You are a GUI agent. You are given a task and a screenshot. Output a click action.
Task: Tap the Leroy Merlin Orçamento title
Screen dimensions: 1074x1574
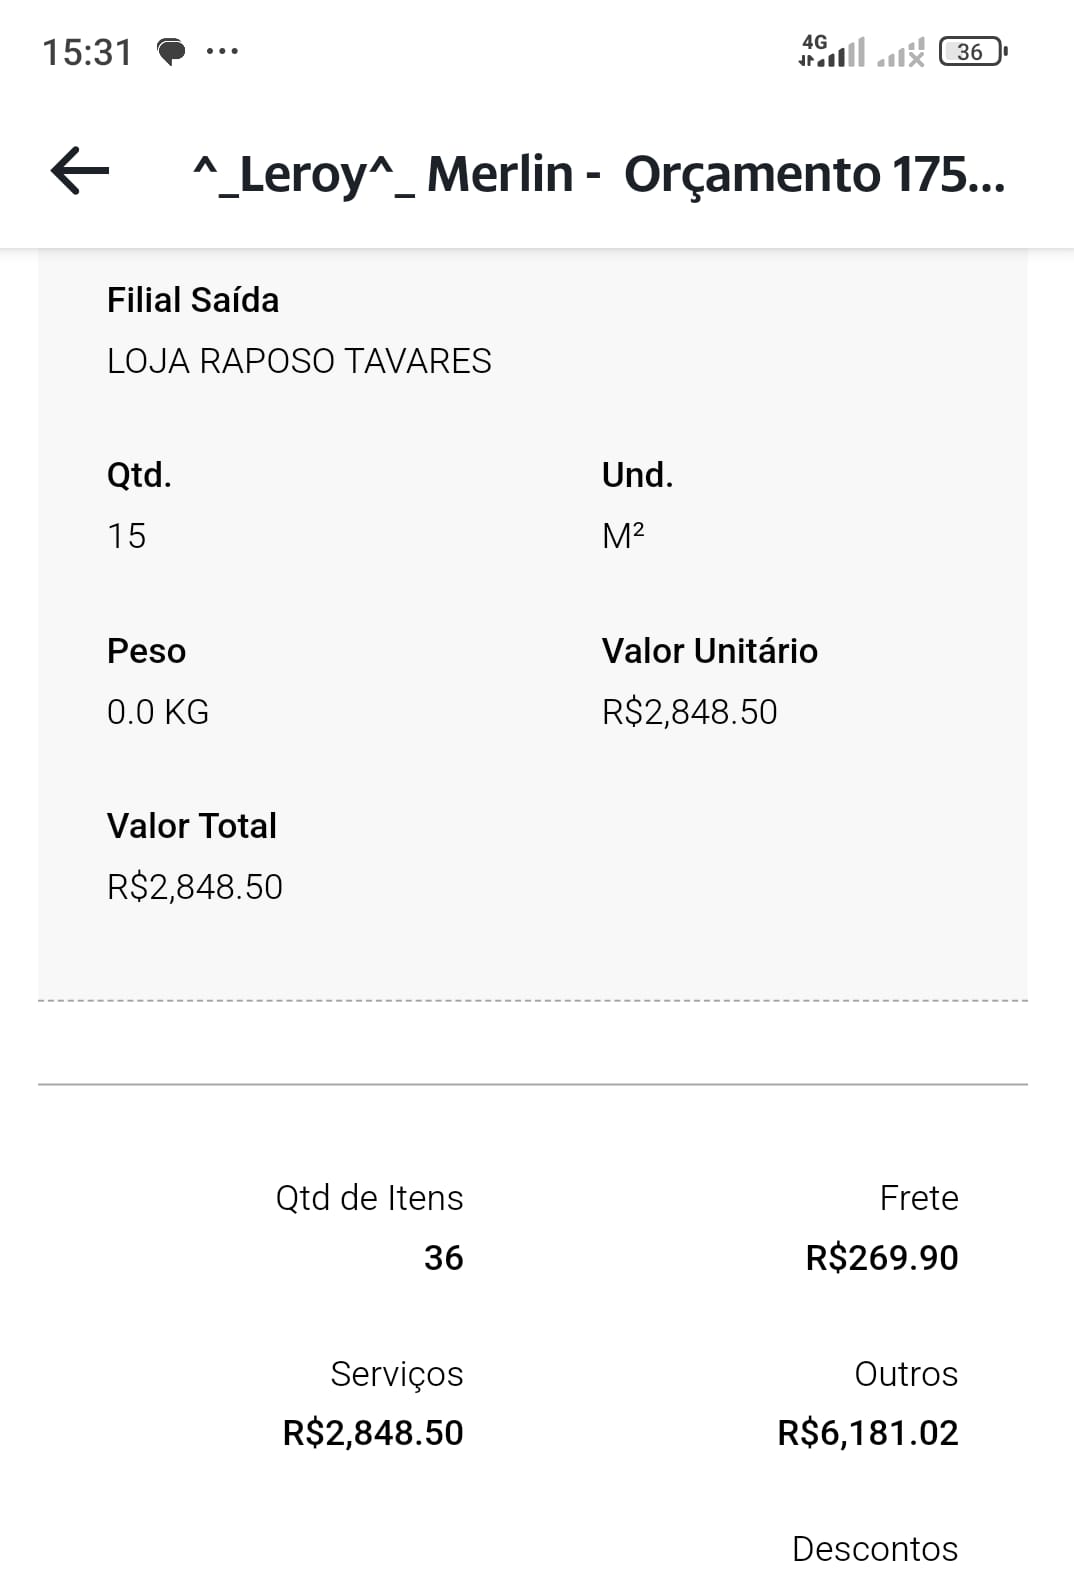[x=598, y=174]
